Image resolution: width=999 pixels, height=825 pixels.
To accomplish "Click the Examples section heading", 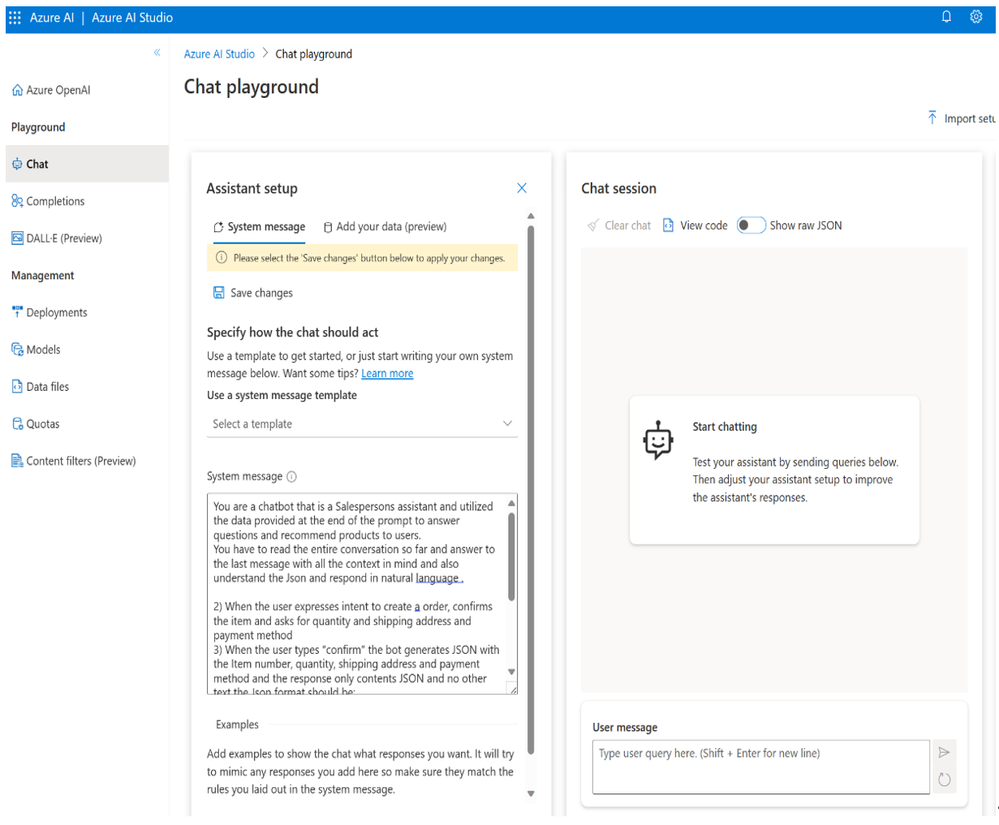I will coord(237,724).
